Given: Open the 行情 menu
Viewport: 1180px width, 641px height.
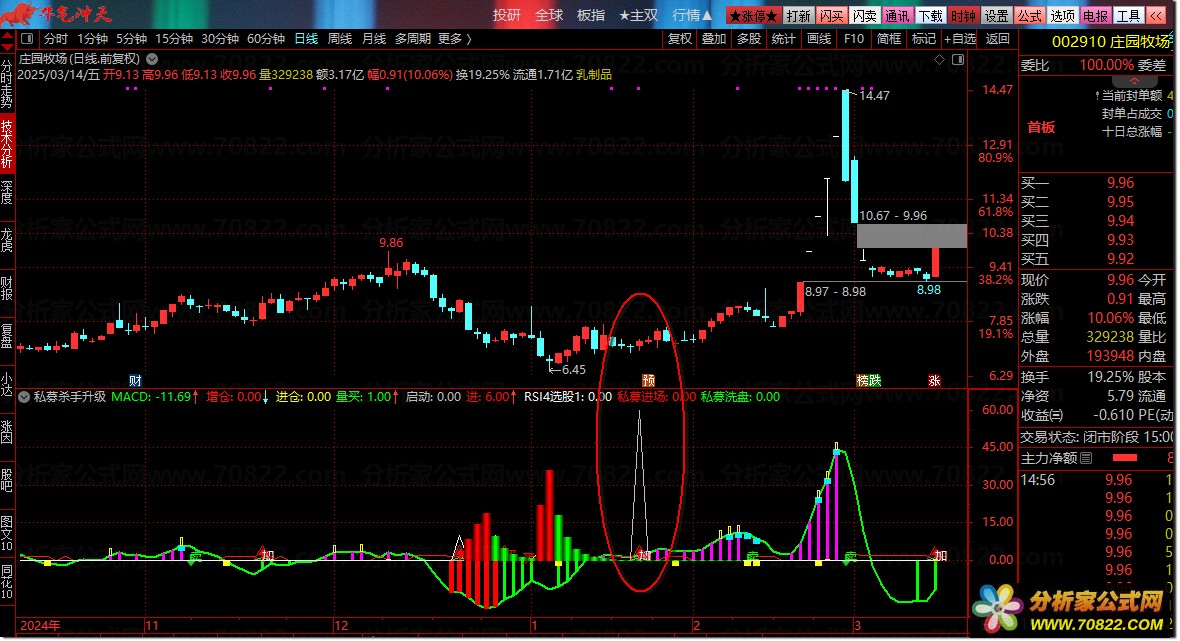Looking at the screenshot, I should (692, 16).
